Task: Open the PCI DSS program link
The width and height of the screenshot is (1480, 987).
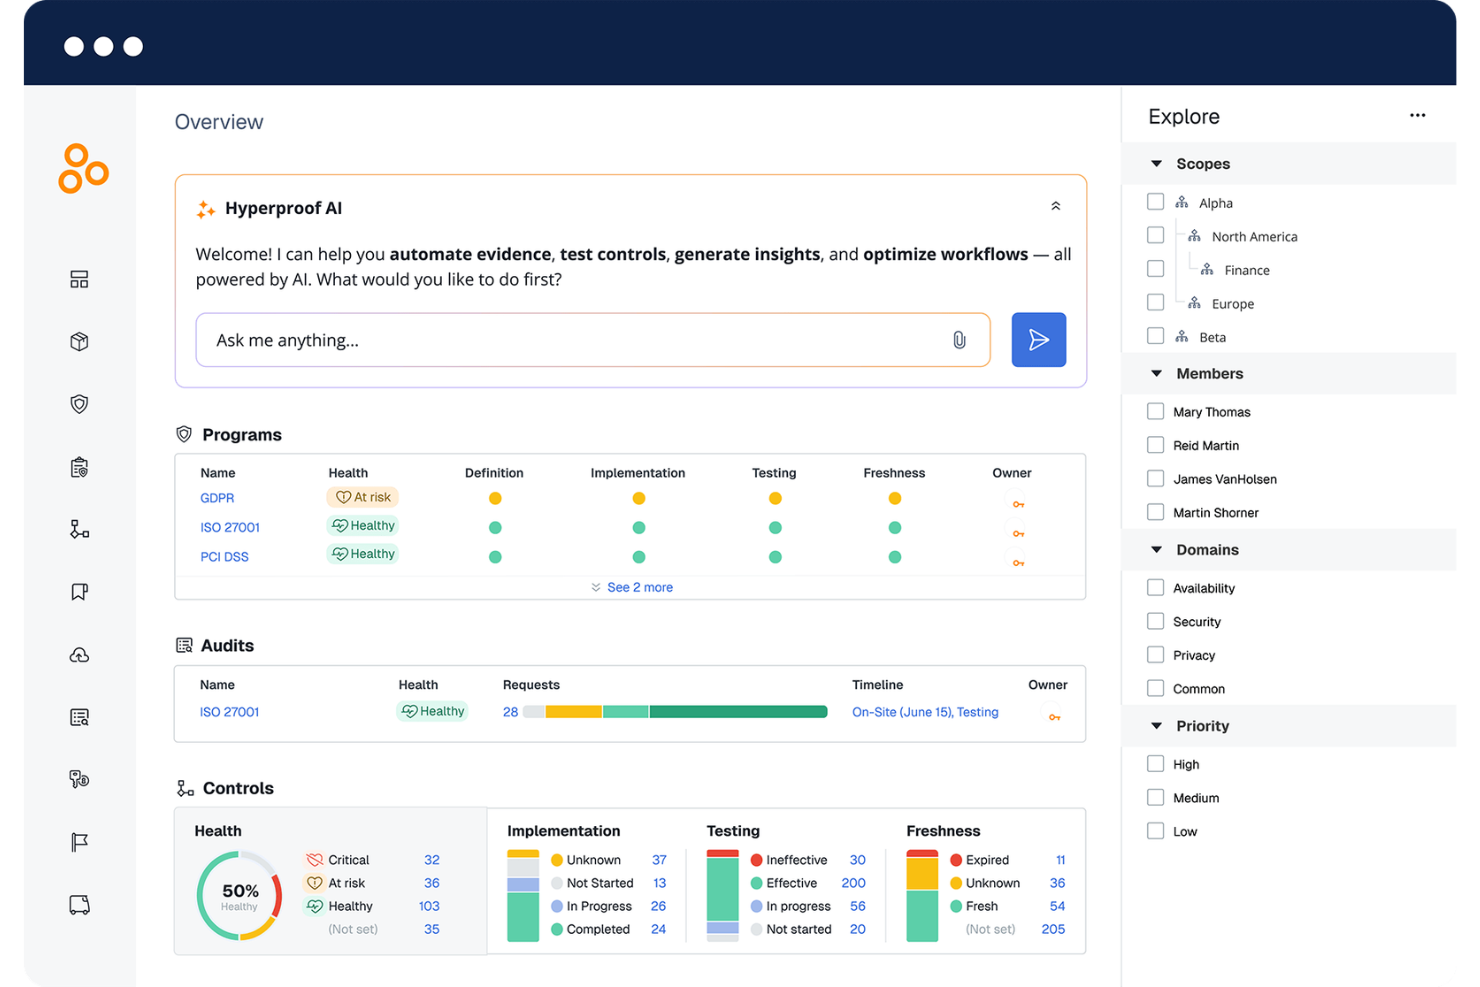Action: [224, 557]
